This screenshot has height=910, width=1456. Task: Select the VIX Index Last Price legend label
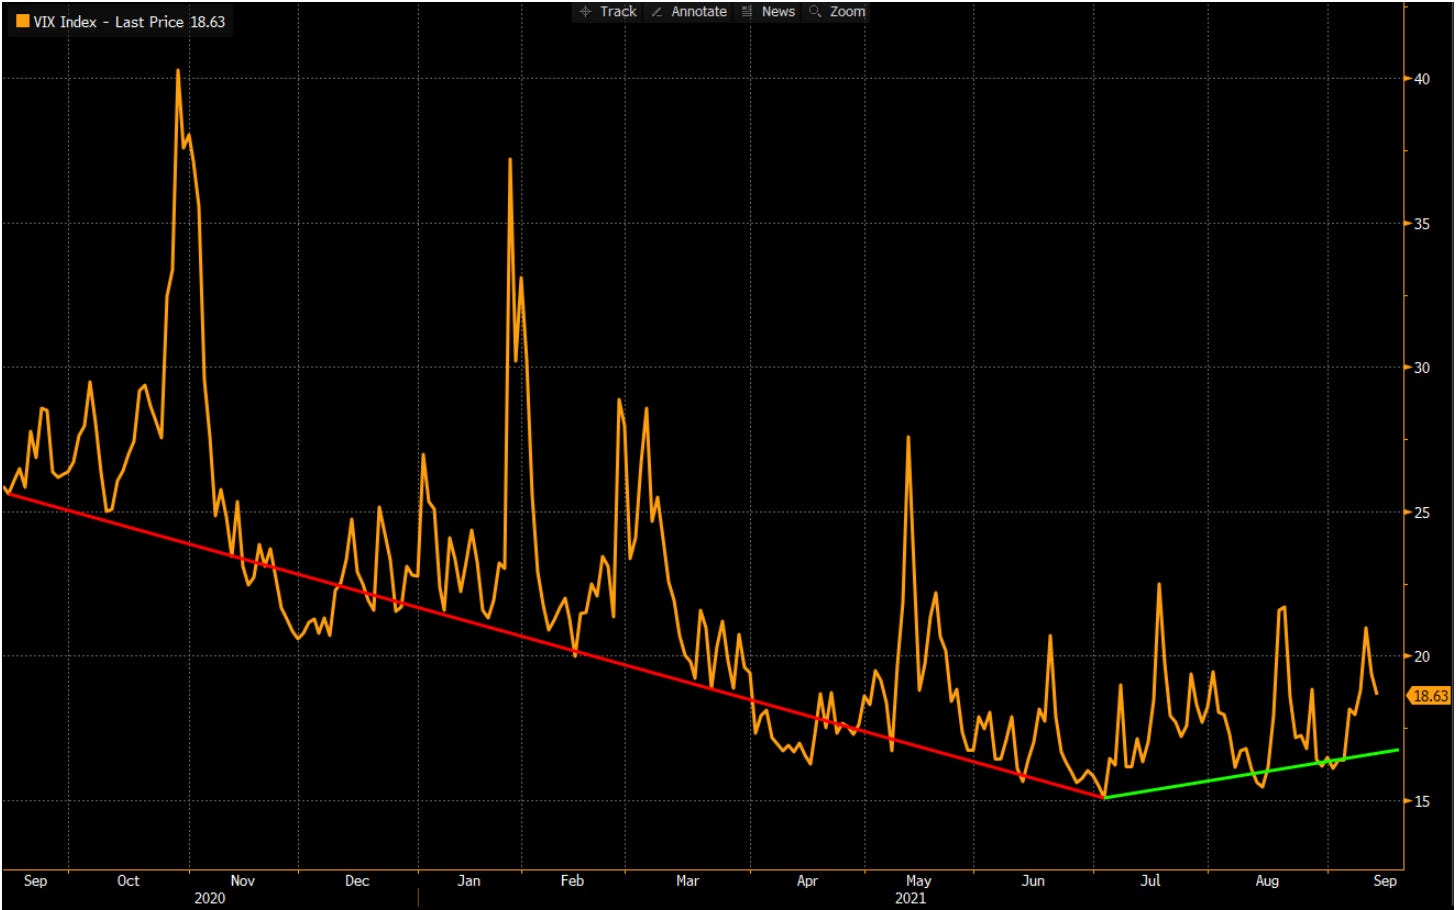(x=129, y=21)
